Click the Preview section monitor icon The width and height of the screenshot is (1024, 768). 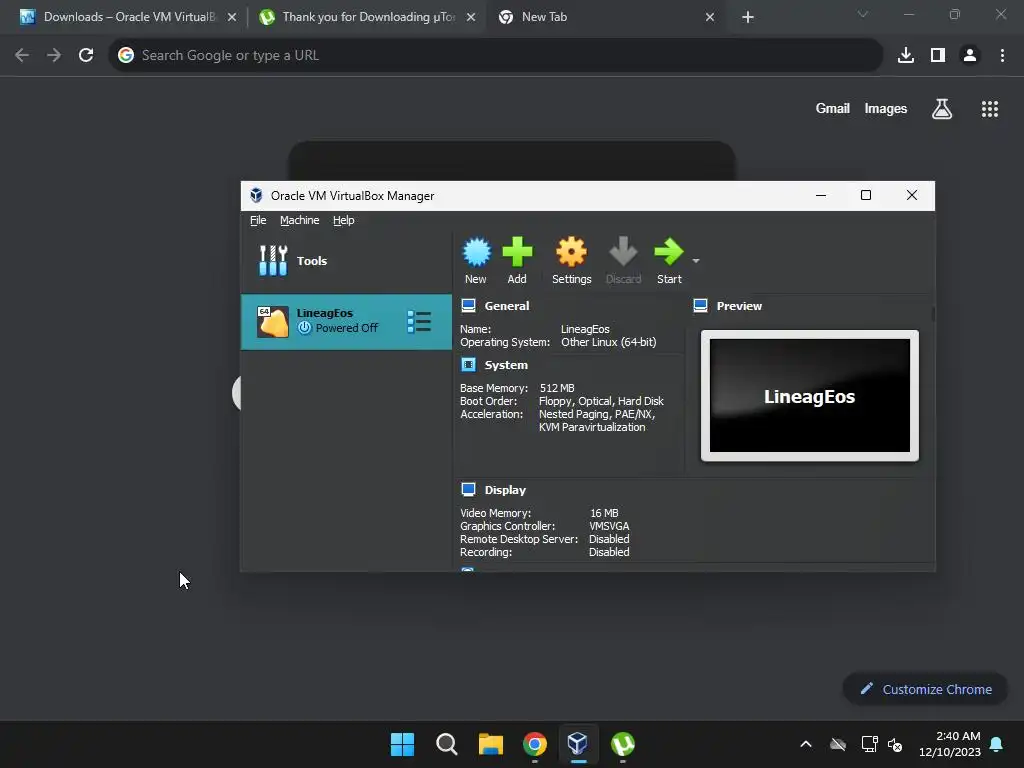tap(700, 305)
